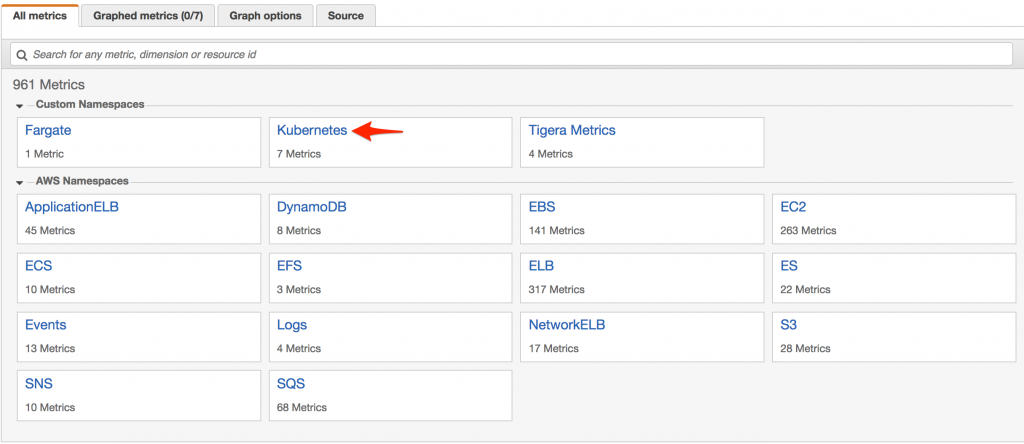This screenshot has width=1024, height=444.
Task: Collapse the AWS Namespaces section
Action: (20, 182)
